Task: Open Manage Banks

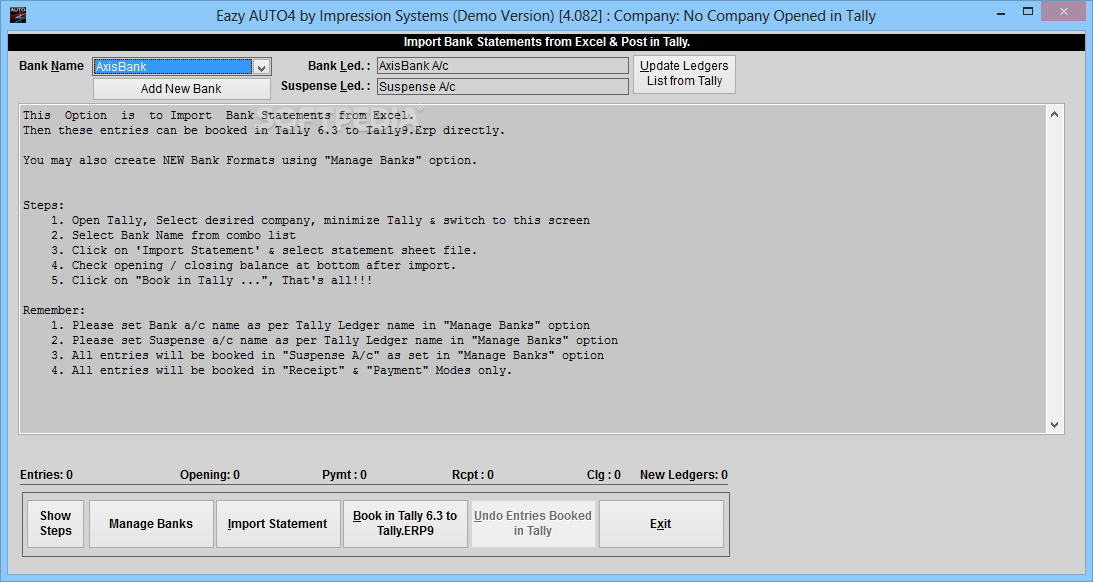Action: [x=151, y=523]
